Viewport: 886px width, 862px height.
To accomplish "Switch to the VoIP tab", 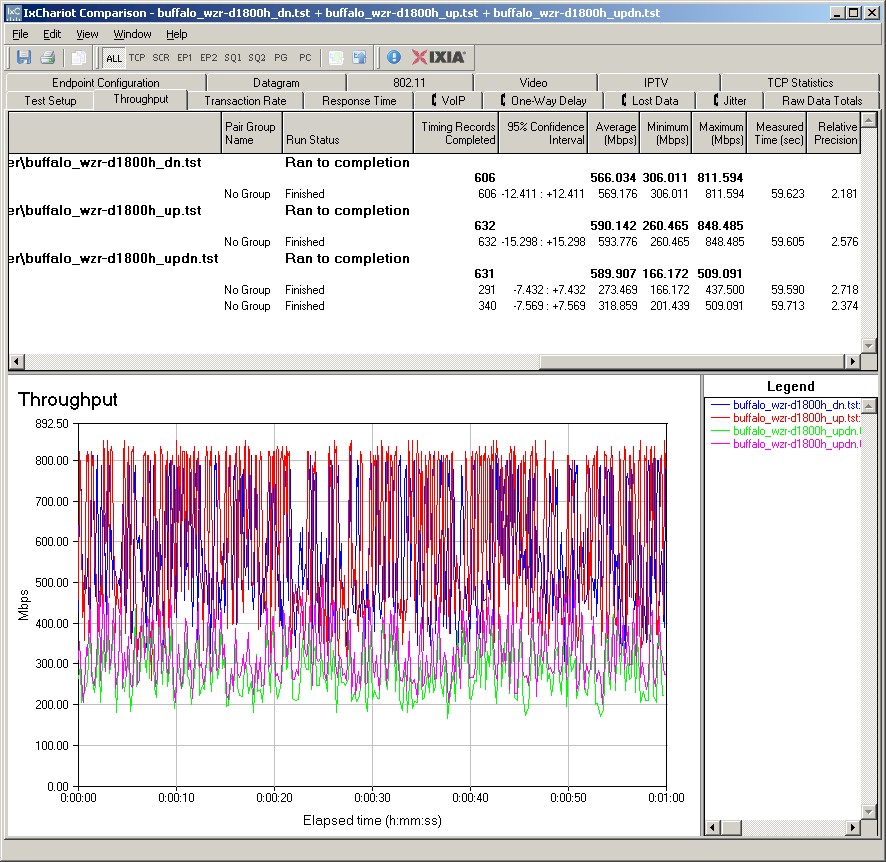I will pos(448,101).
